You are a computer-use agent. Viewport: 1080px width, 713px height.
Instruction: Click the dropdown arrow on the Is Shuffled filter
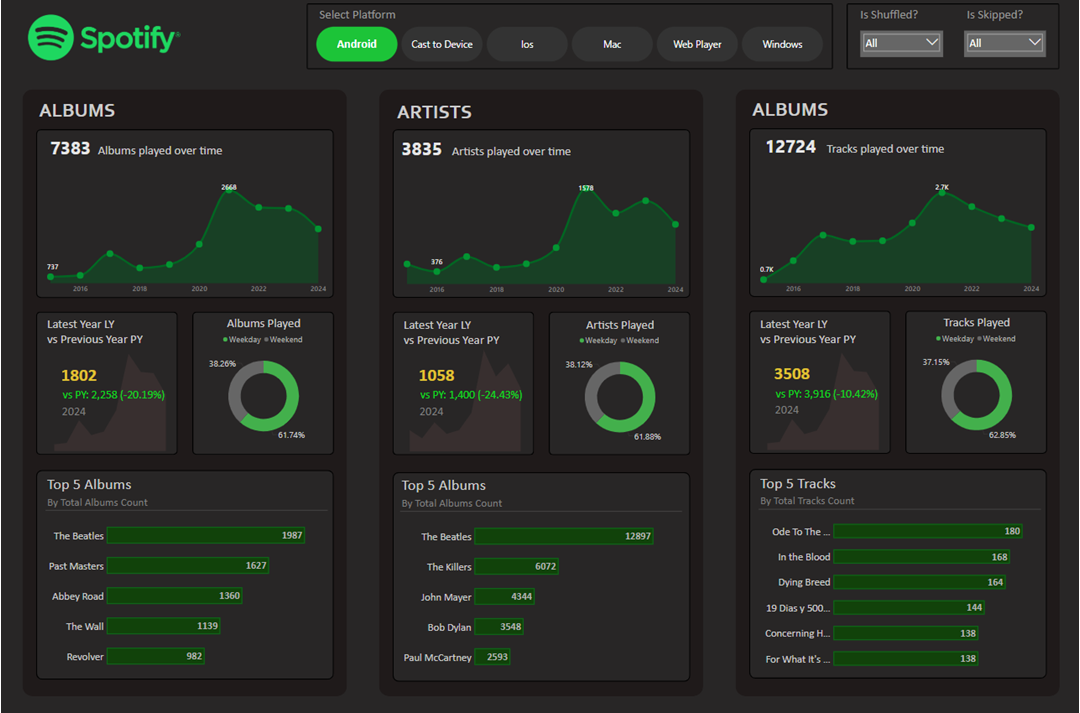929,43
